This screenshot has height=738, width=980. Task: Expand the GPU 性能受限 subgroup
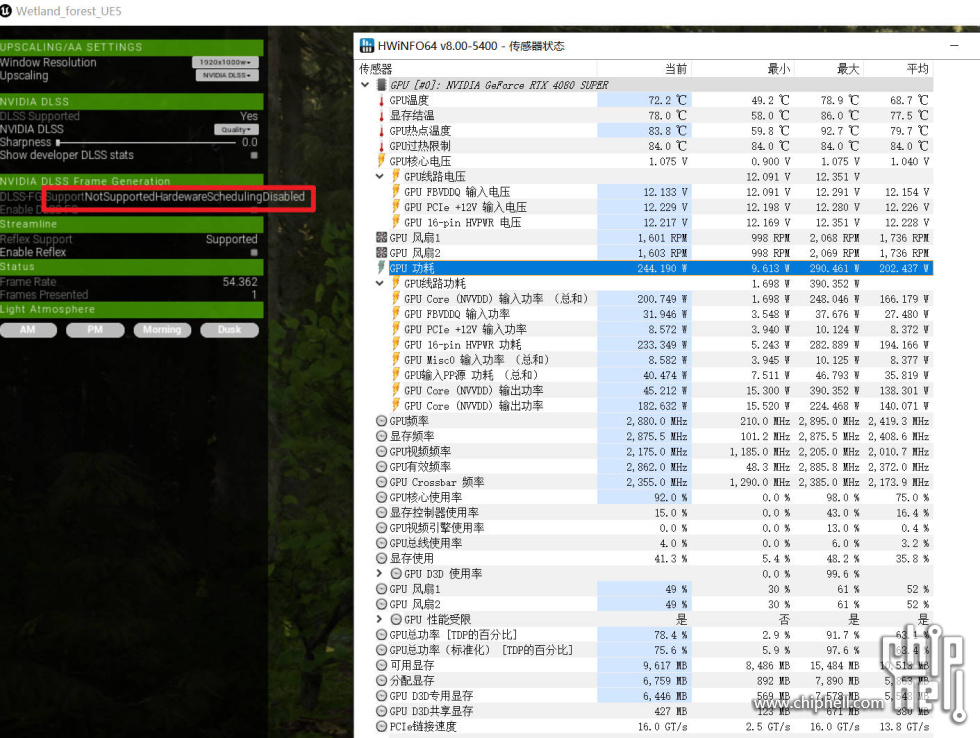coord(379,619)
